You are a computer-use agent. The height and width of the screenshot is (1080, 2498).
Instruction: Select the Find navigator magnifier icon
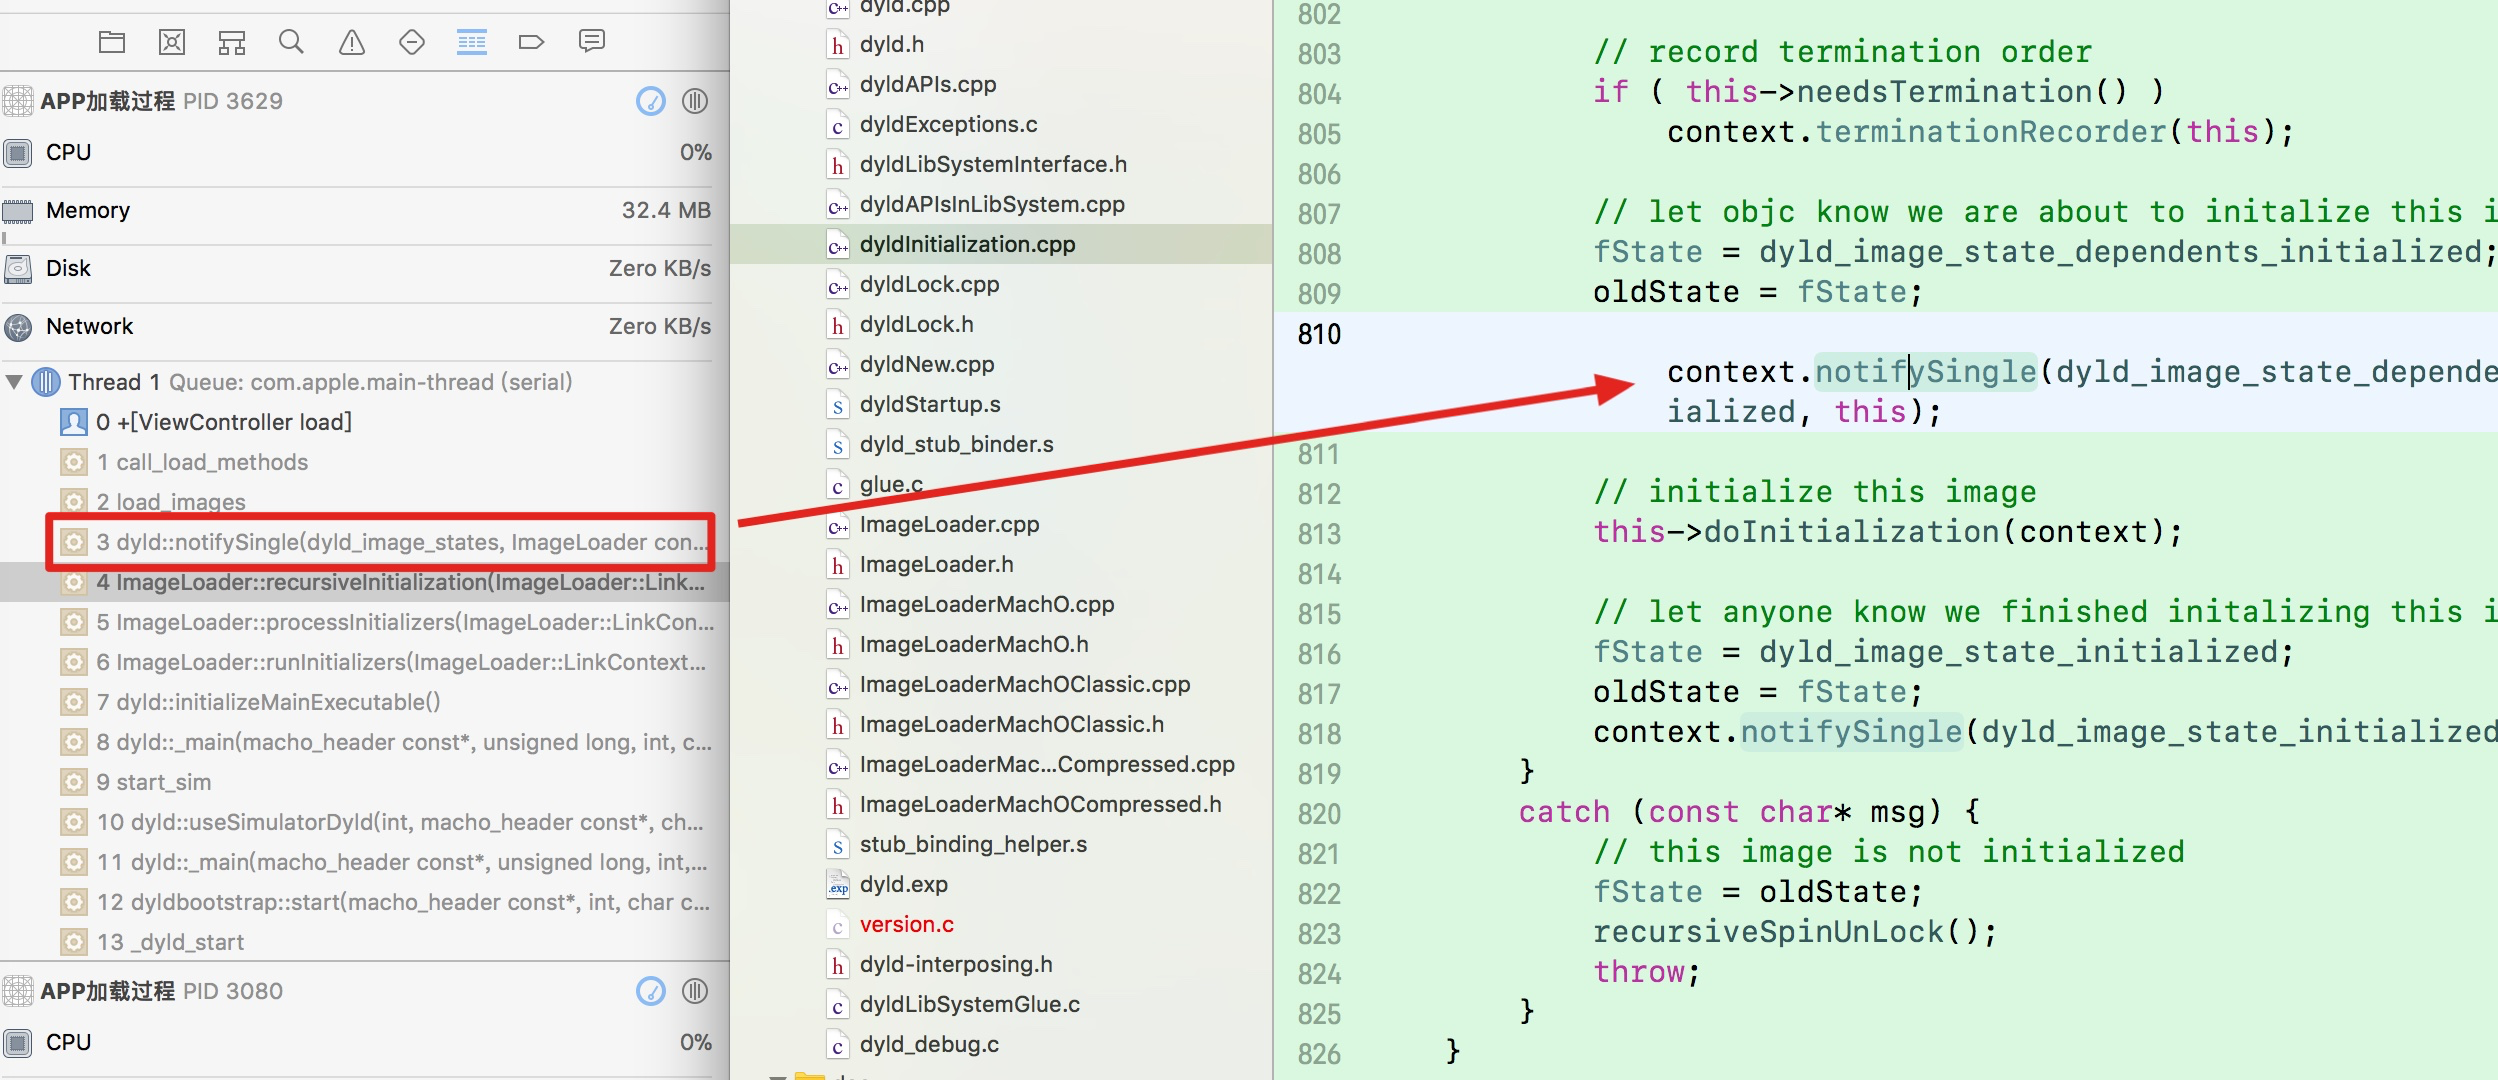(291, 42)
